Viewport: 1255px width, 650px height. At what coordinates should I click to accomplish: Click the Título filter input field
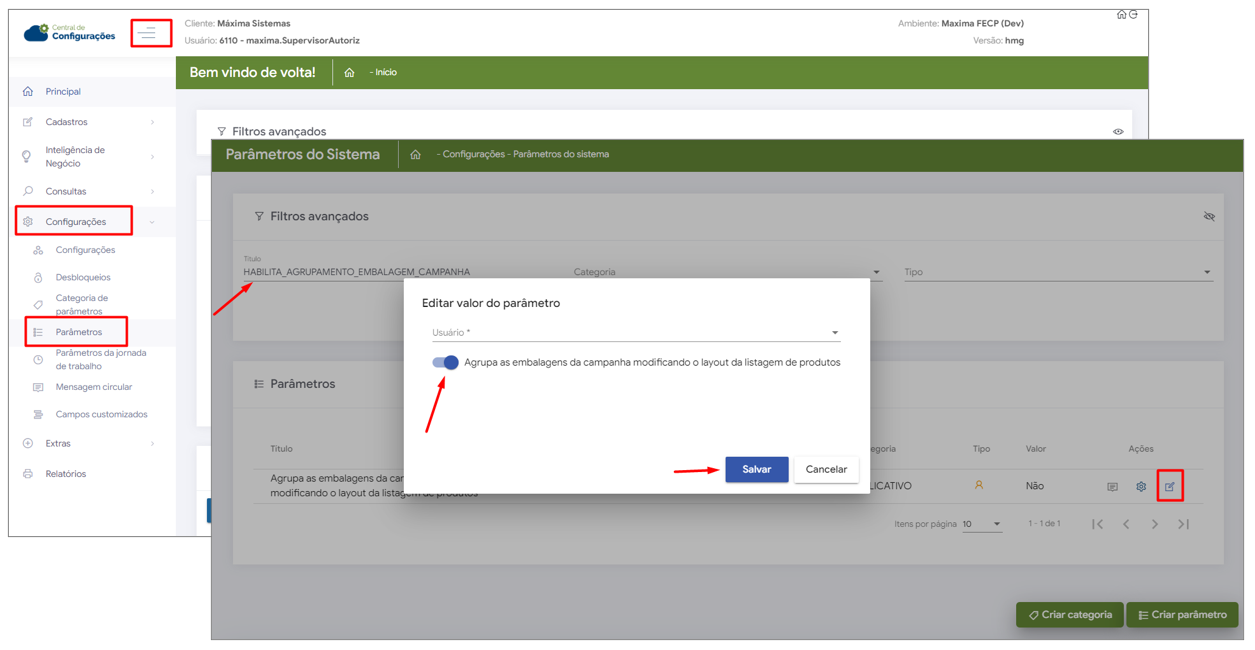click(400, 272)
